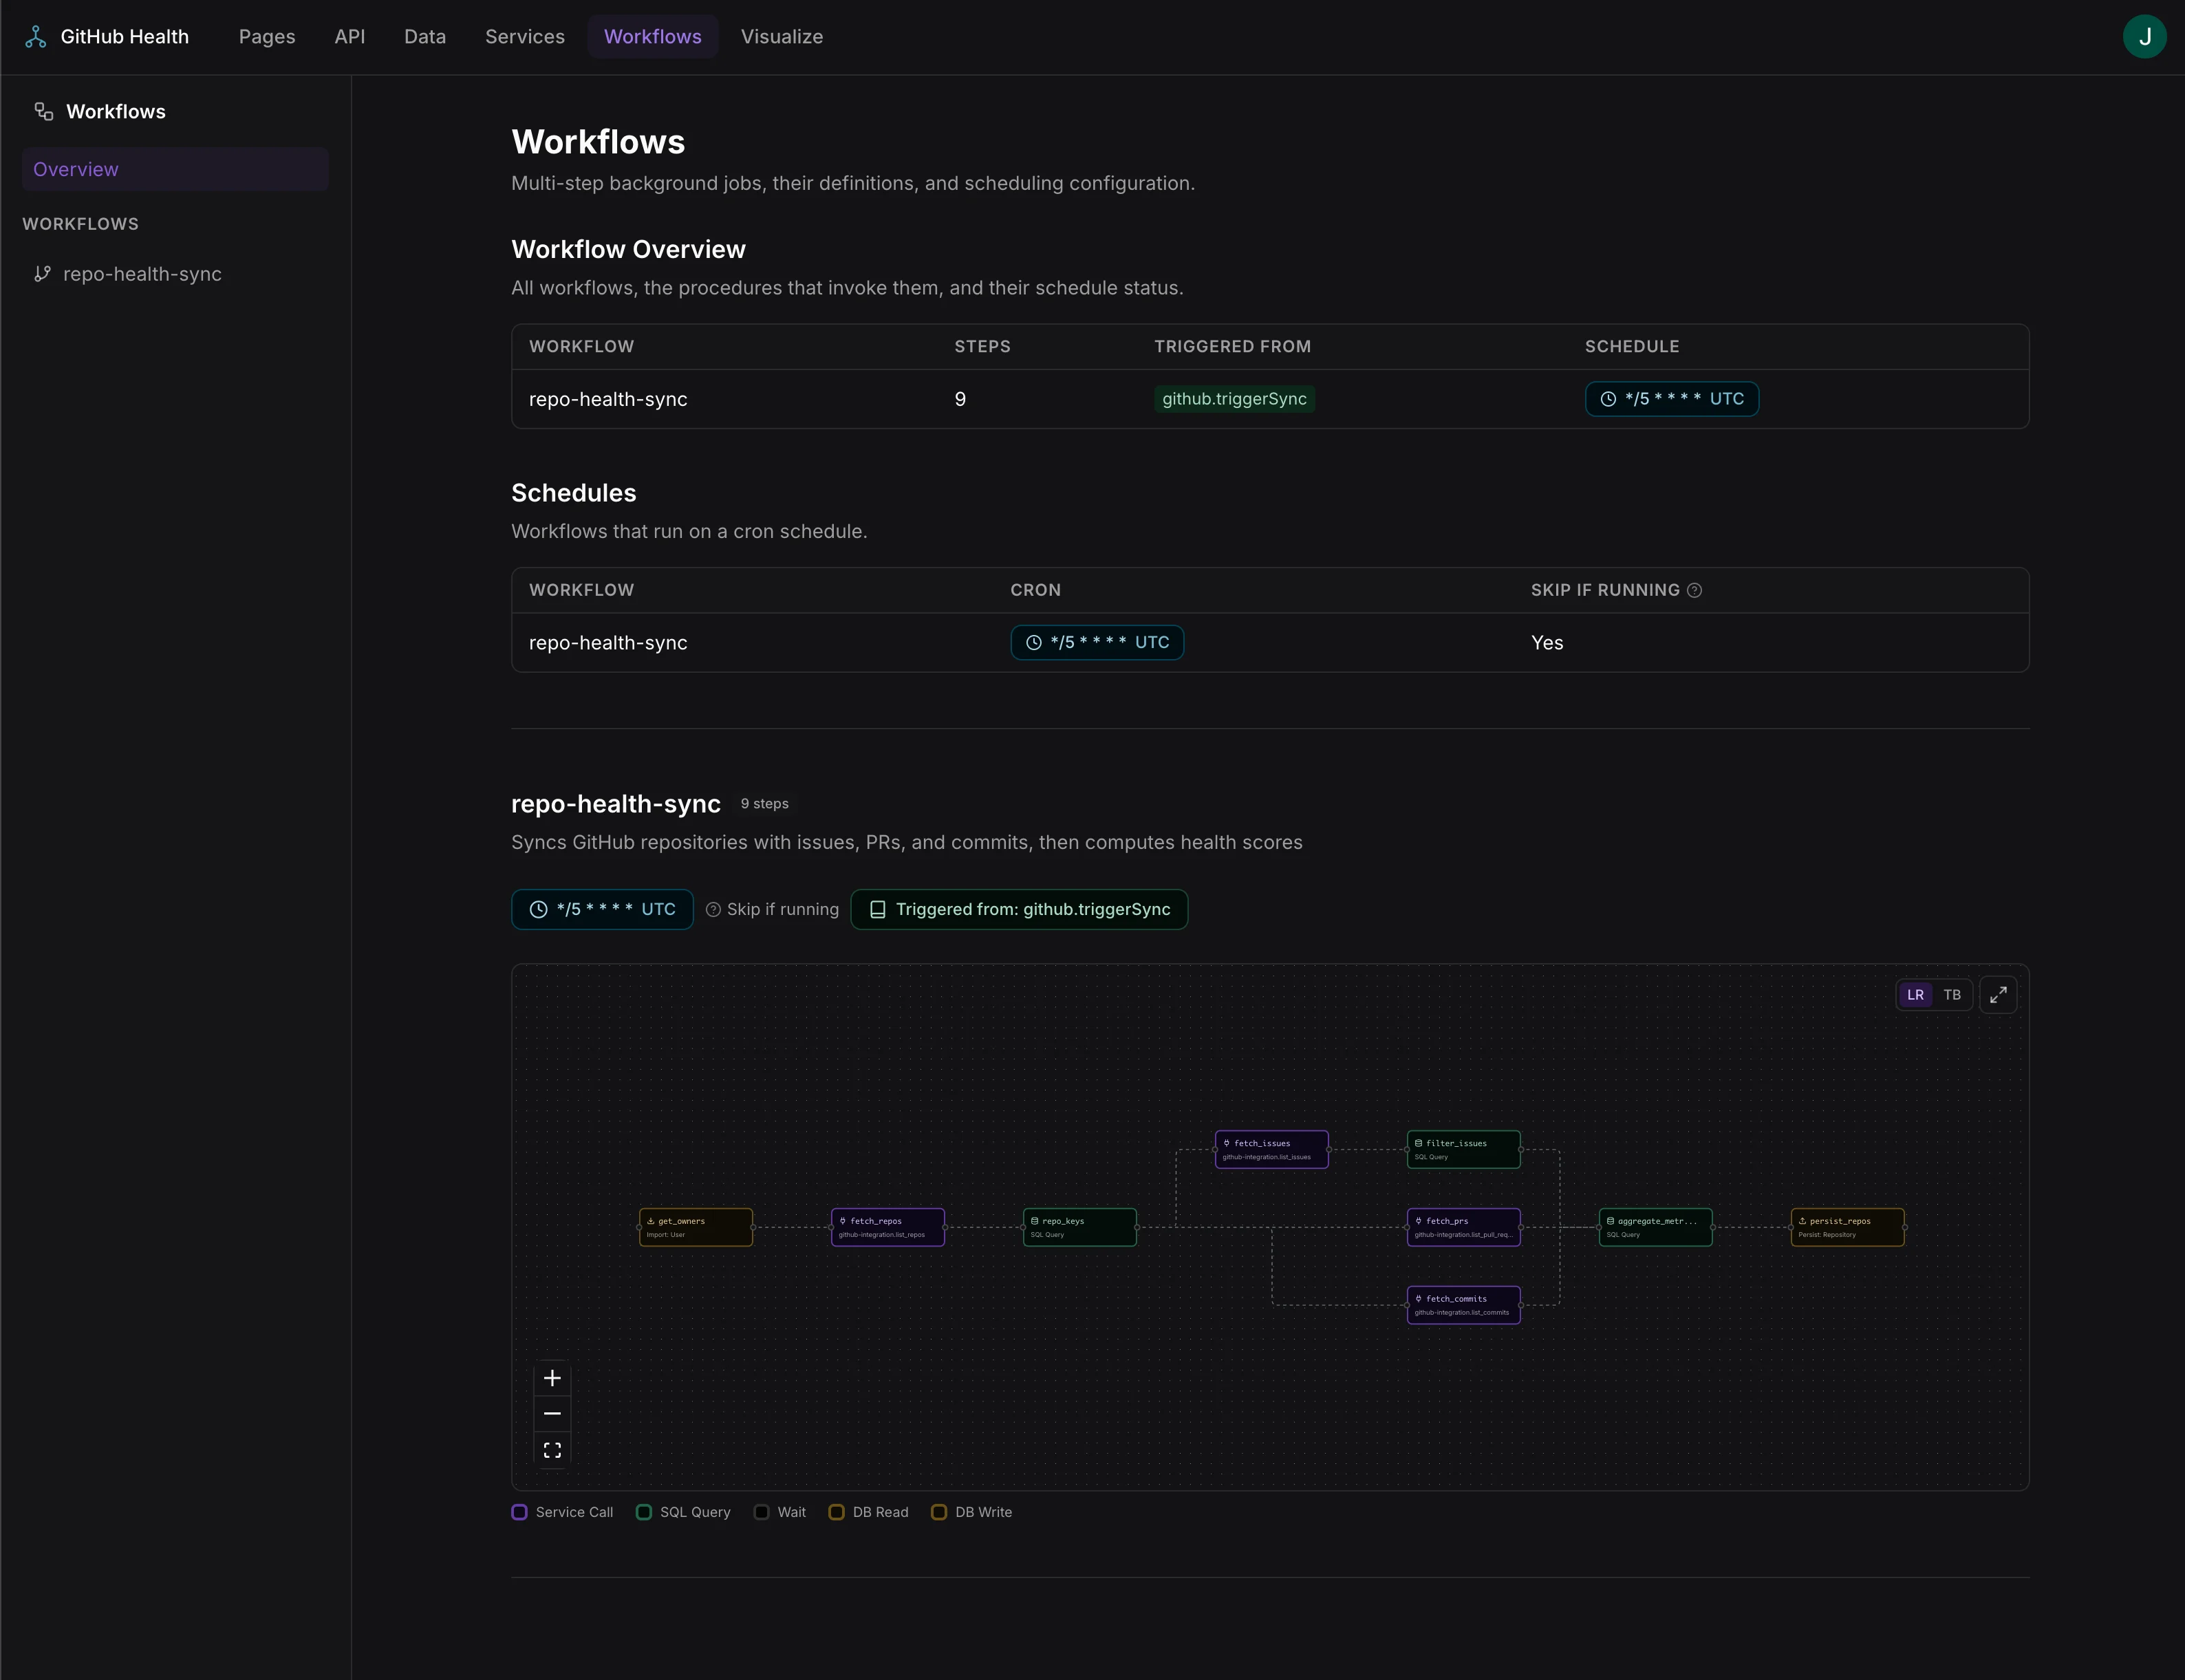This screenshot has width=2185, height=1680.
Task: Select the get_owners import node
Action: click(x=696, y=1227)
